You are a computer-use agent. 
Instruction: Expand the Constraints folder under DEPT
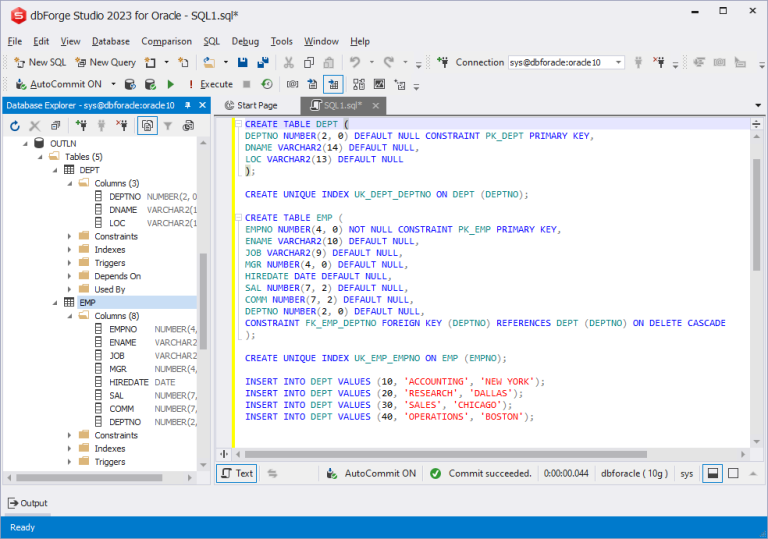(70, 236)
